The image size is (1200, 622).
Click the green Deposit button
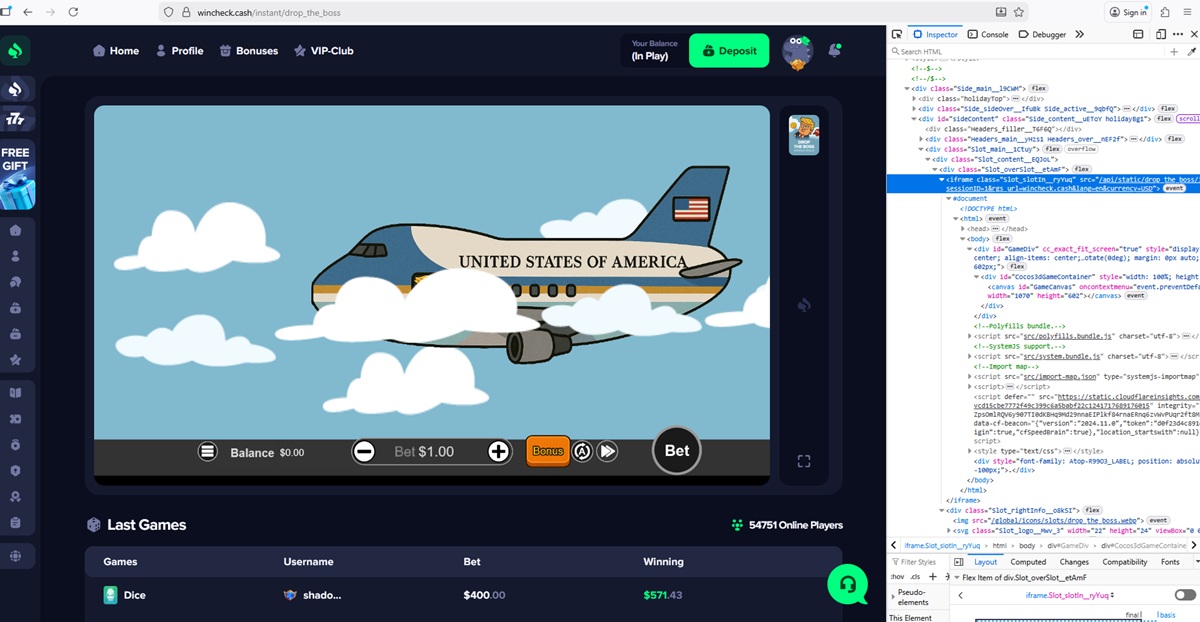pyautogui.click(x=729, y=51)
